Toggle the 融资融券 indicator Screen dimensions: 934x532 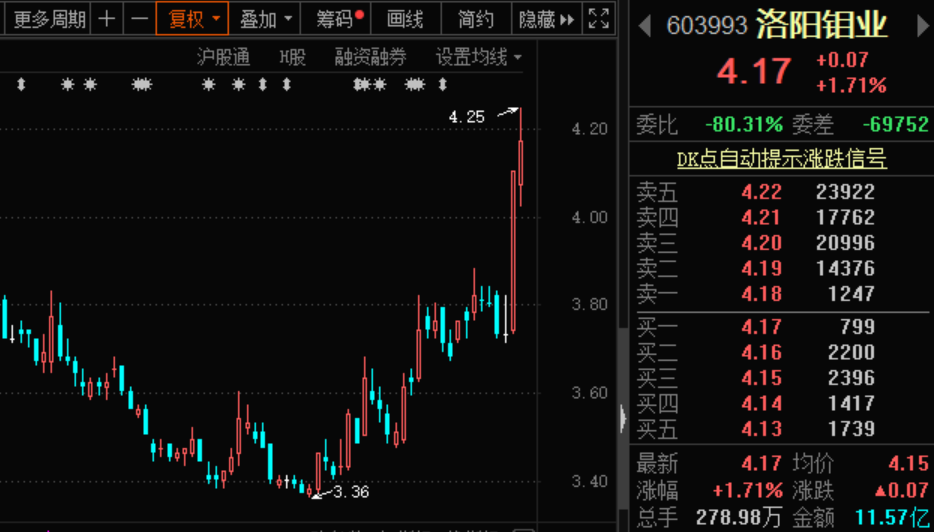(x=371, y=58)
